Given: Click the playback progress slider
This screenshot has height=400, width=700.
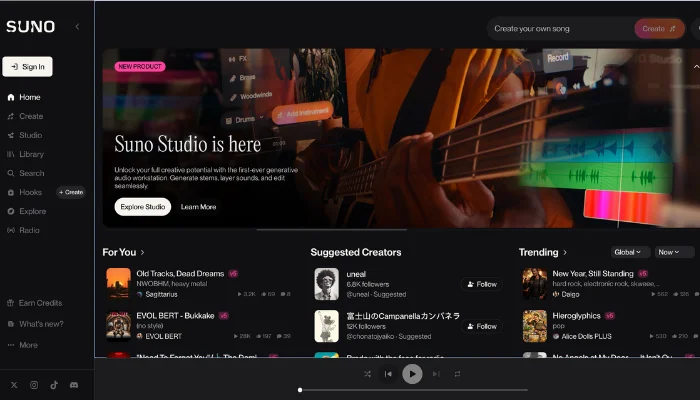Looking at the screenshot, I should pyautogui.click(x=412, y=390).
